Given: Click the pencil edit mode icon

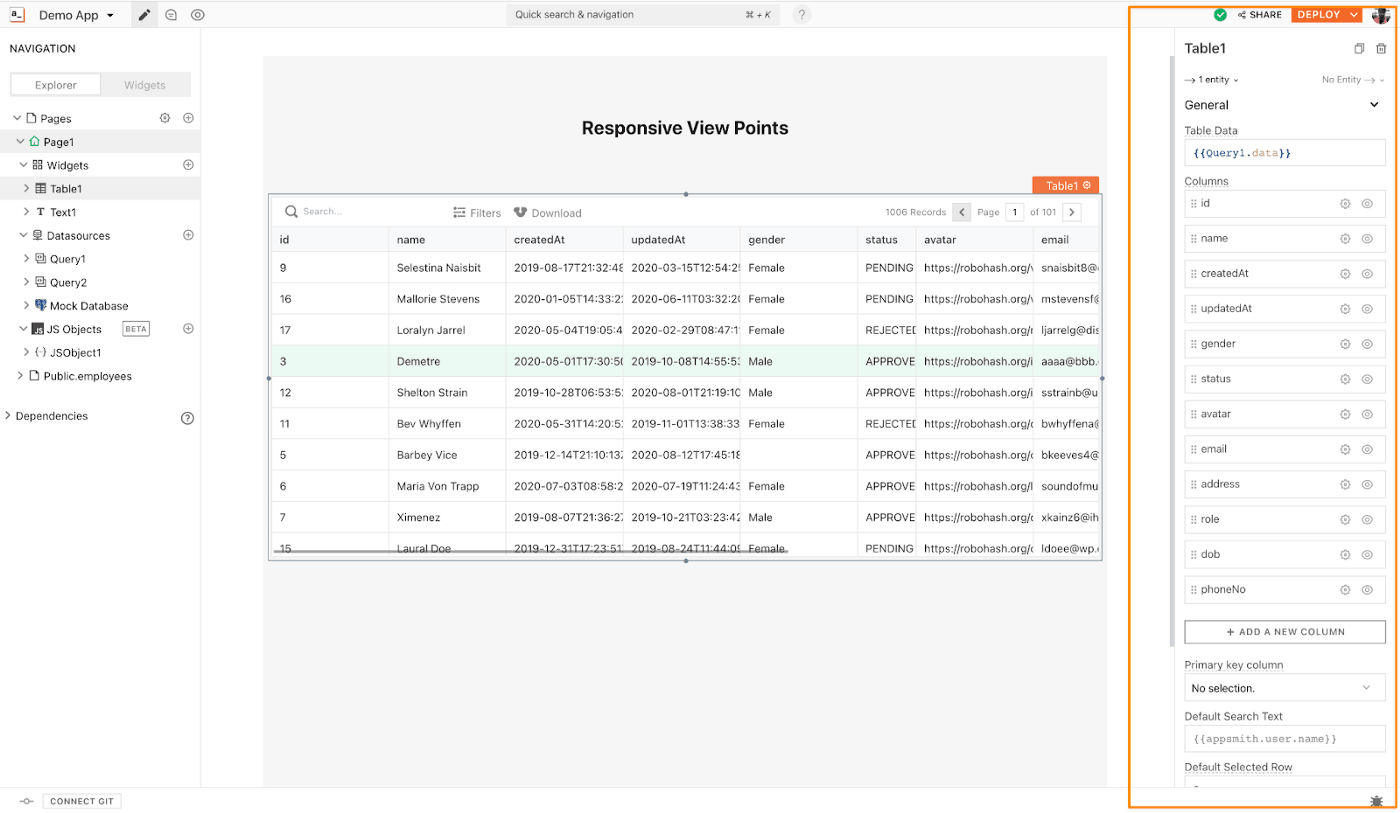Looking at the screenshot, I should [x=145, y=15].
